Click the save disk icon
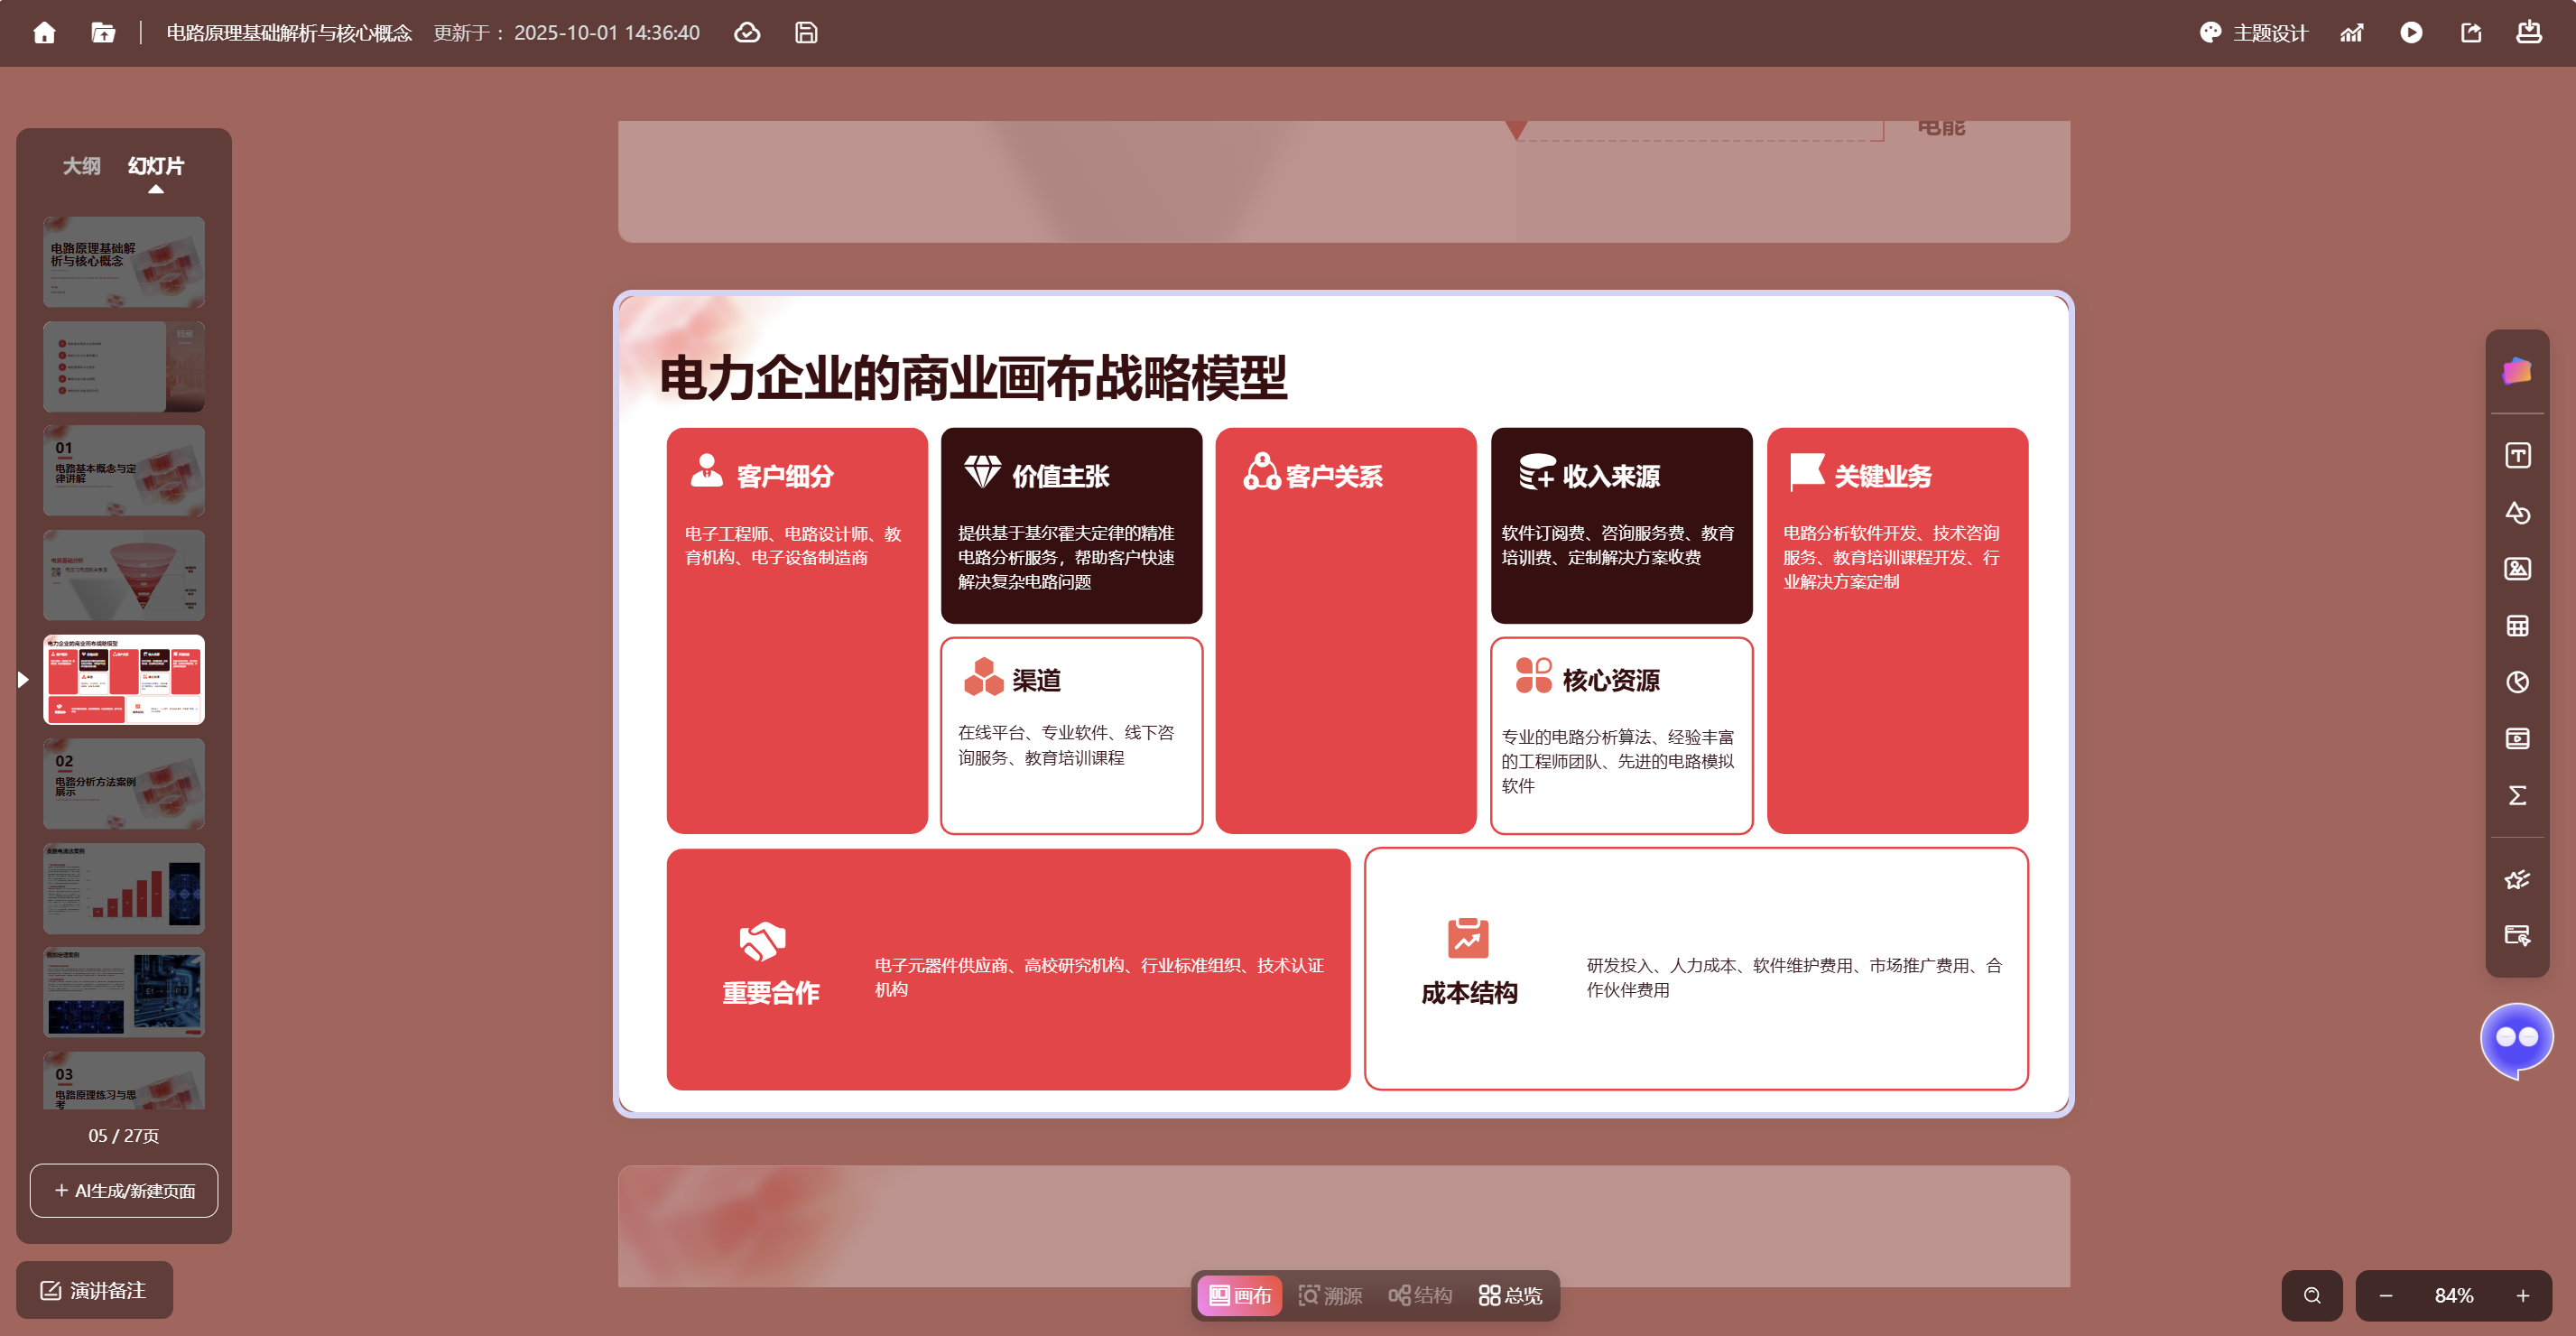Viewport: 2576px width, 1336px height. (806, 33)
